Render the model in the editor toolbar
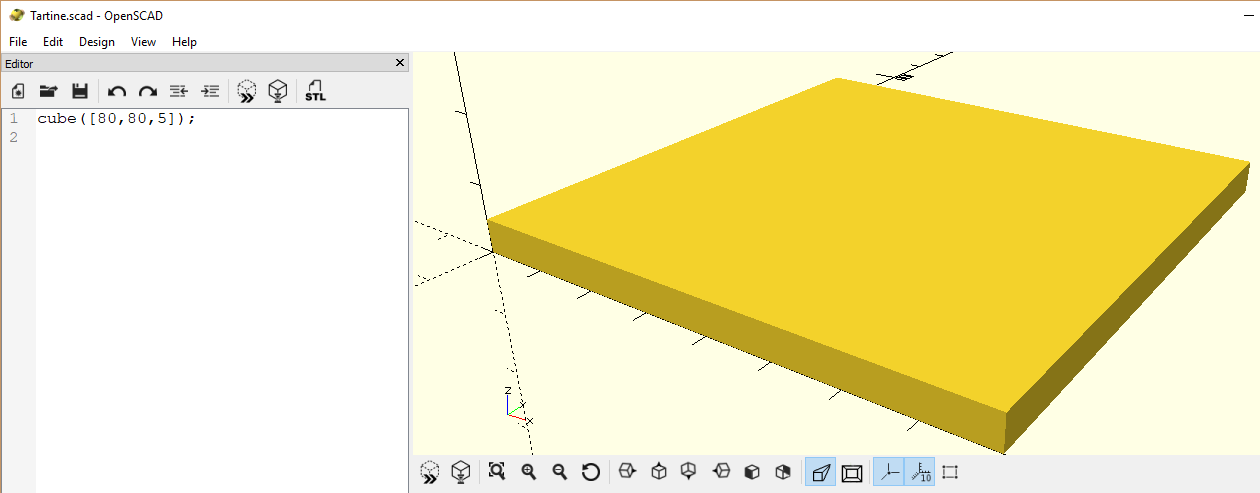This screenshot has height=493, width=1260. click(278, 92)
